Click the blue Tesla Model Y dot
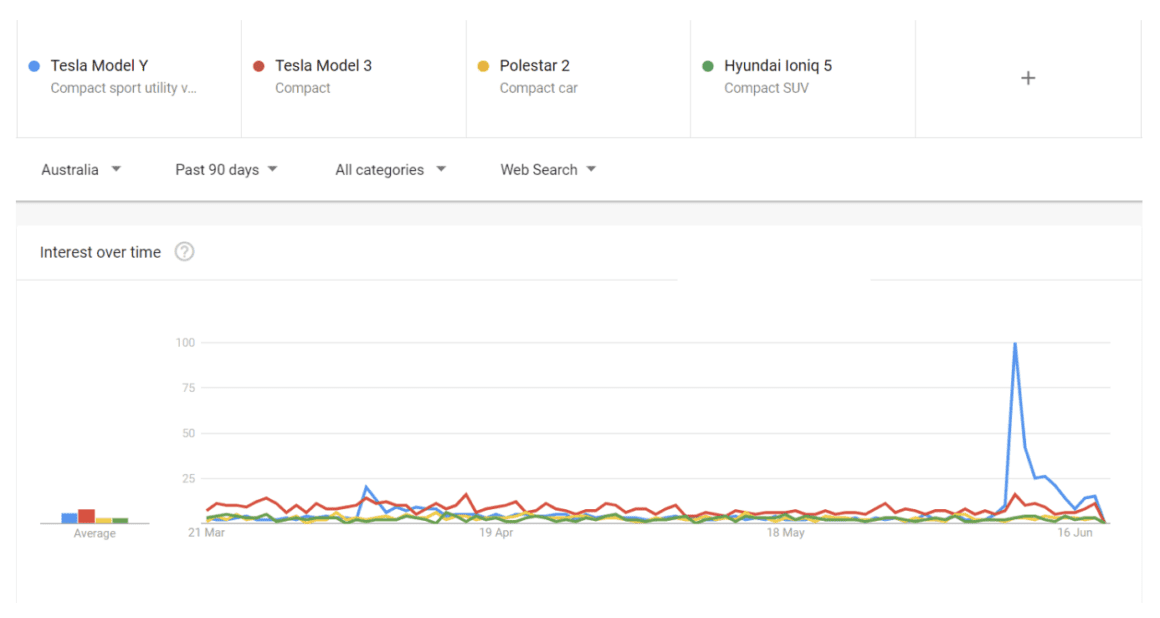1160x618 pixels. click(35, 66)
